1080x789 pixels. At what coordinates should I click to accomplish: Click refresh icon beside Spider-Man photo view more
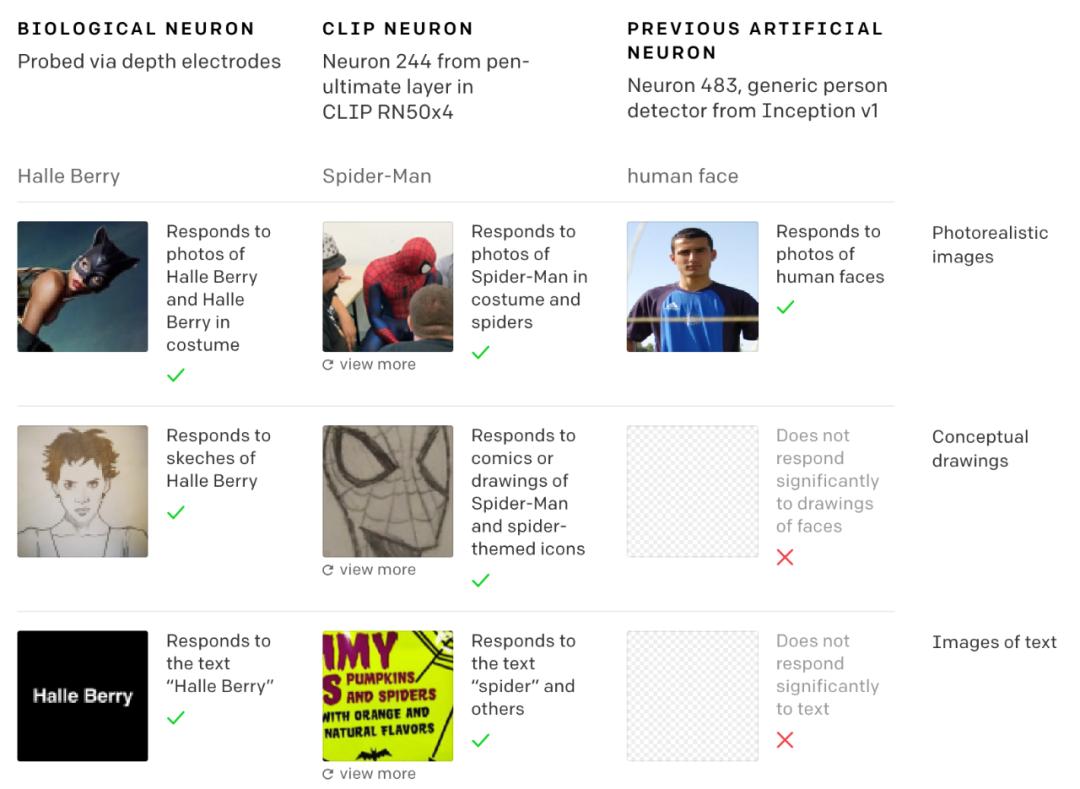tap(328, 365)
